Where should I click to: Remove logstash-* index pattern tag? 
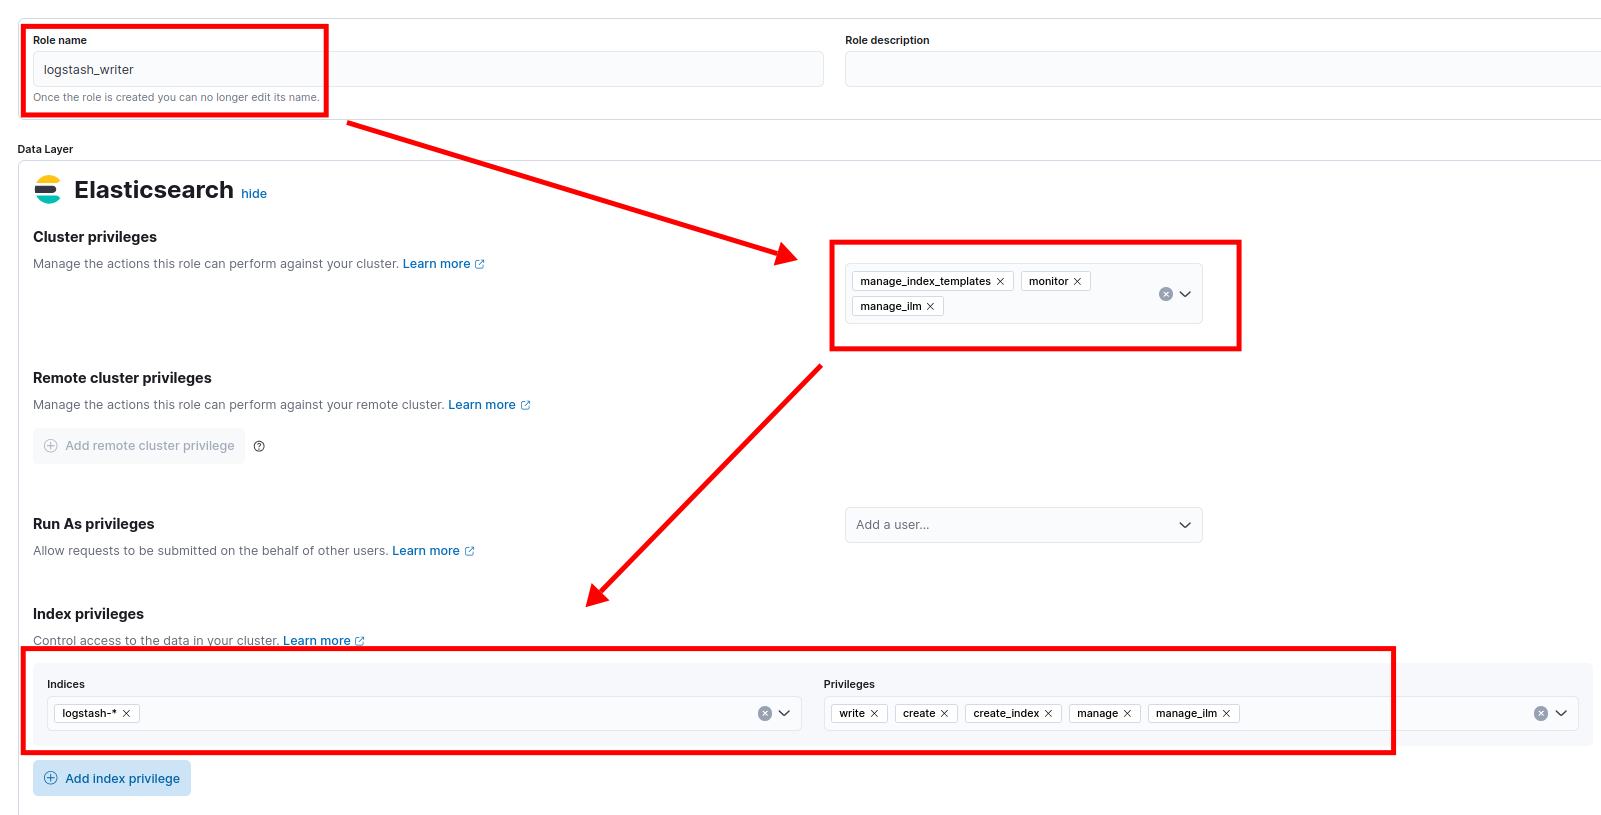tap(127, 714)
